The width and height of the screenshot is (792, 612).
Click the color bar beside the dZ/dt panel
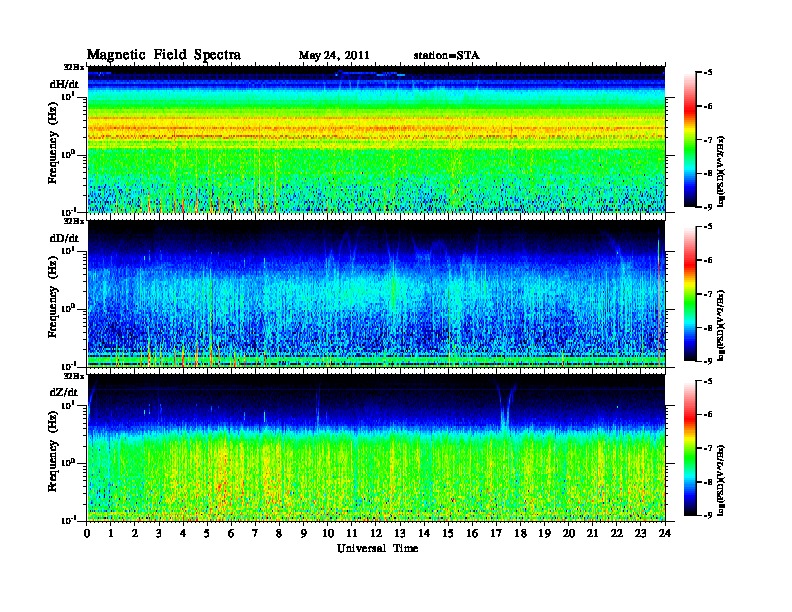click(690, 448)
